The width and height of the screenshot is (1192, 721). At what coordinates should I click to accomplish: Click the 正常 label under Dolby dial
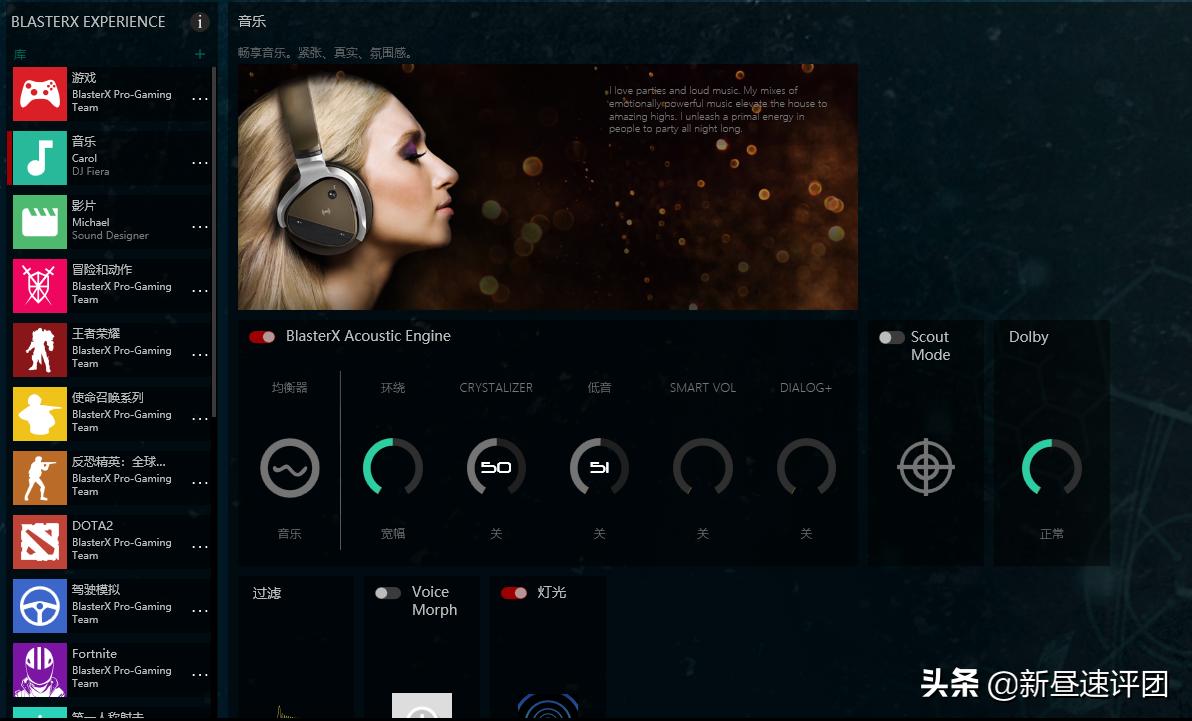tap(1051, 534)
